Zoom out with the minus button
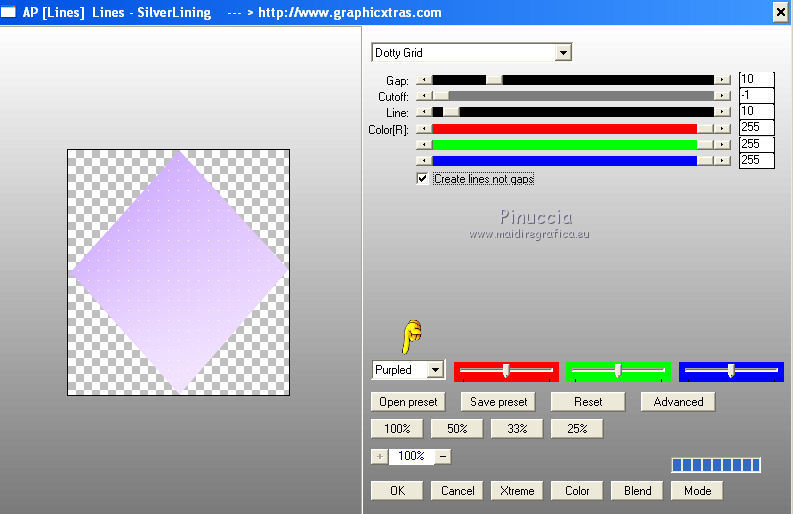The height and width of the screenshot is (514, 793). [x=443, y=456]
